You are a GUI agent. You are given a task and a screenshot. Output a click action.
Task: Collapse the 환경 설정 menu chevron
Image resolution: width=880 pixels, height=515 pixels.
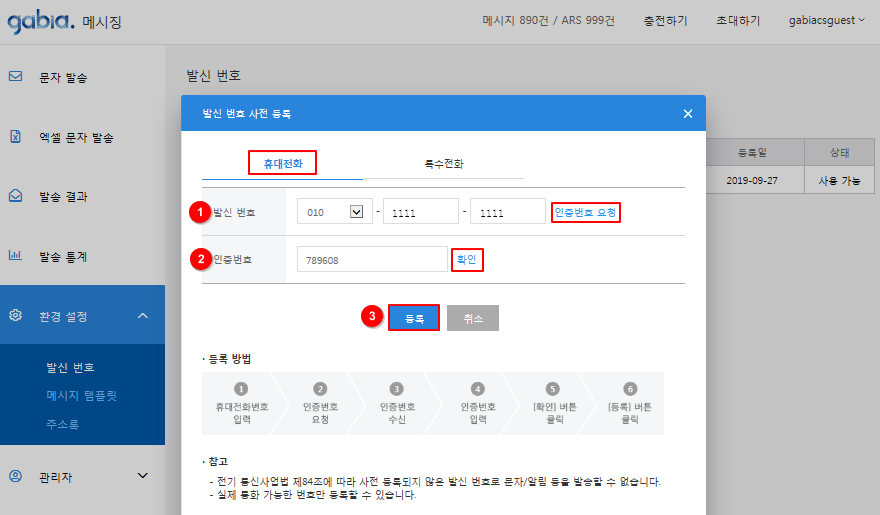point(142,316)
